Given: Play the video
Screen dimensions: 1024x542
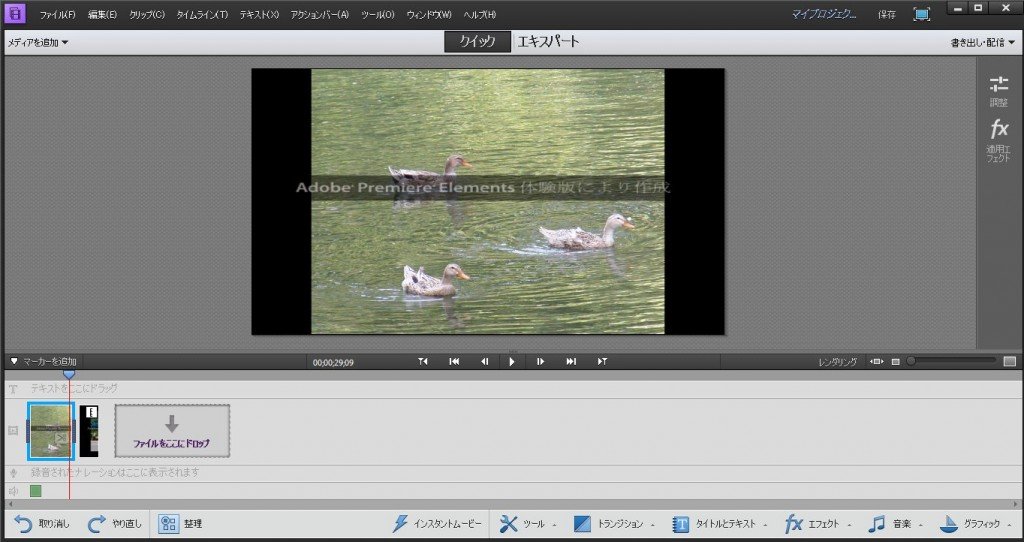Looking at the screenshot, I should click(512, 361).
